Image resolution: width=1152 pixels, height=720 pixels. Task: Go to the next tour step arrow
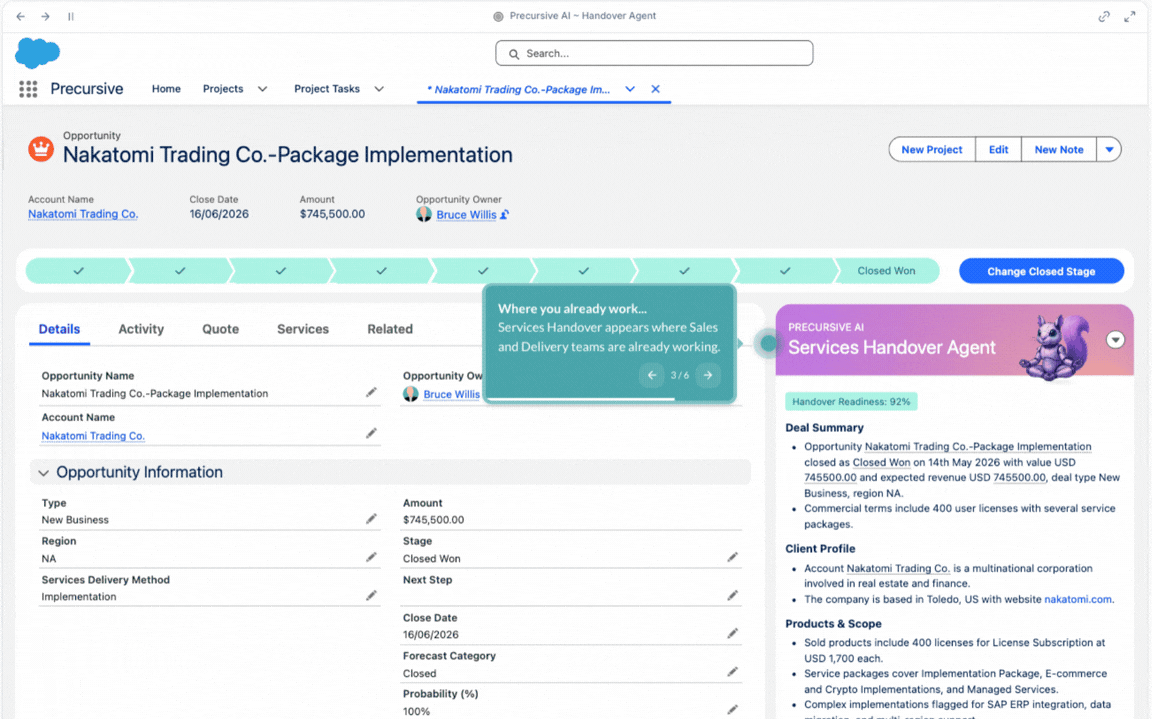coord(708,375)
